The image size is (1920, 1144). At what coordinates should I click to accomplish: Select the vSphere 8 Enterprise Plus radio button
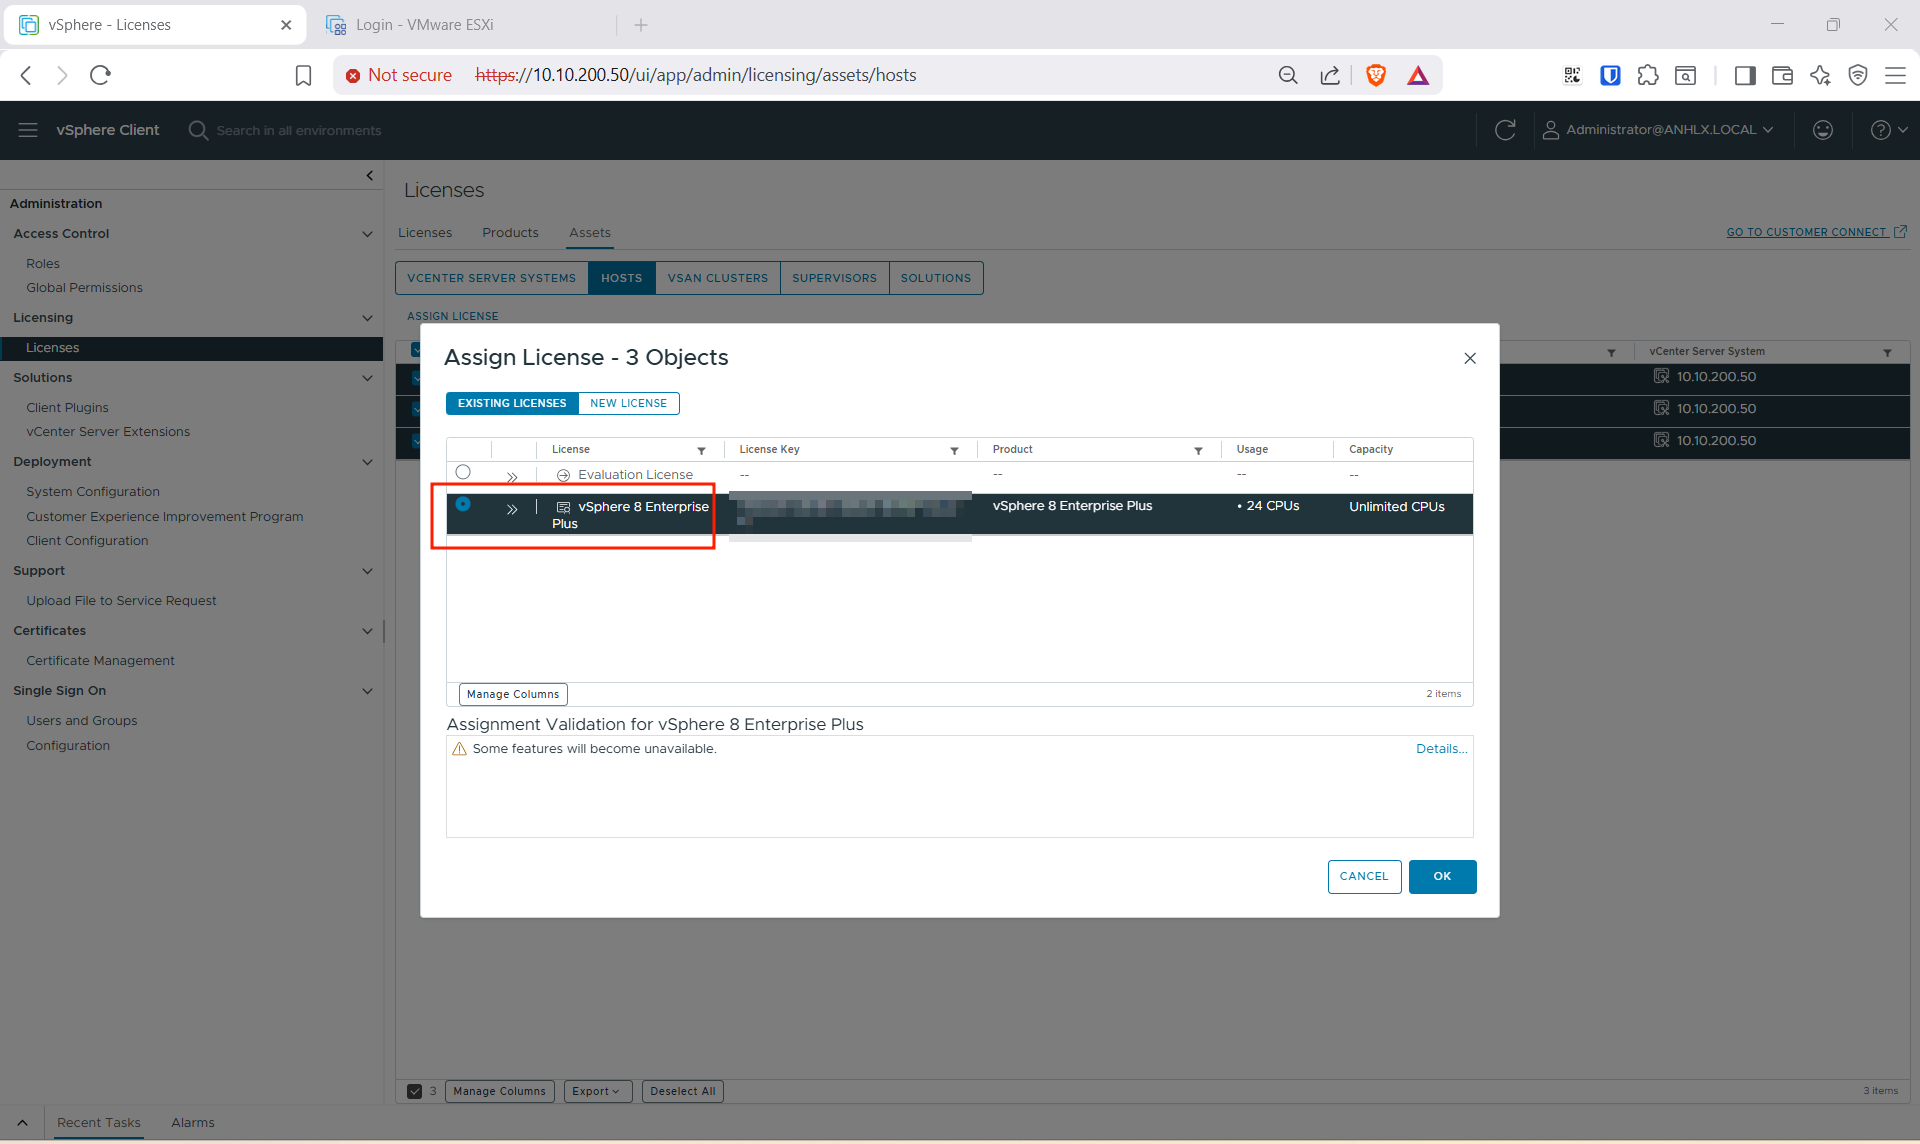click(463, 504)
